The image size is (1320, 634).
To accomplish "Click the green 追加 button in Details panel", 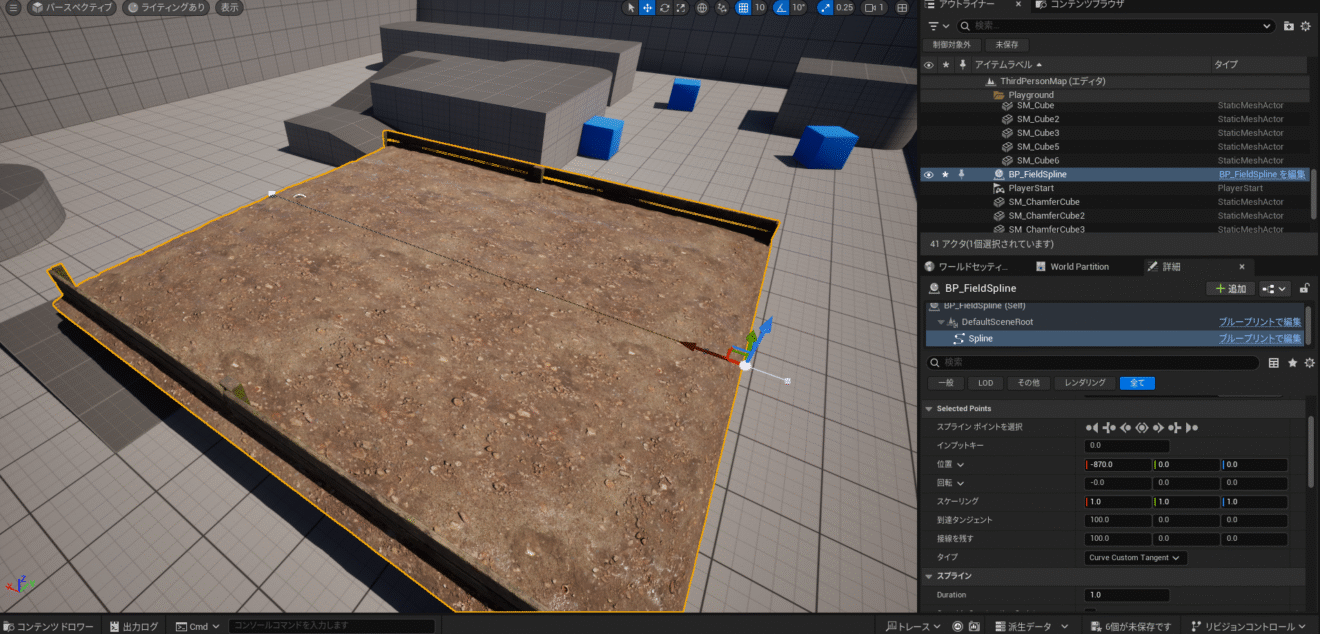I will click(x=1230, y=288).
